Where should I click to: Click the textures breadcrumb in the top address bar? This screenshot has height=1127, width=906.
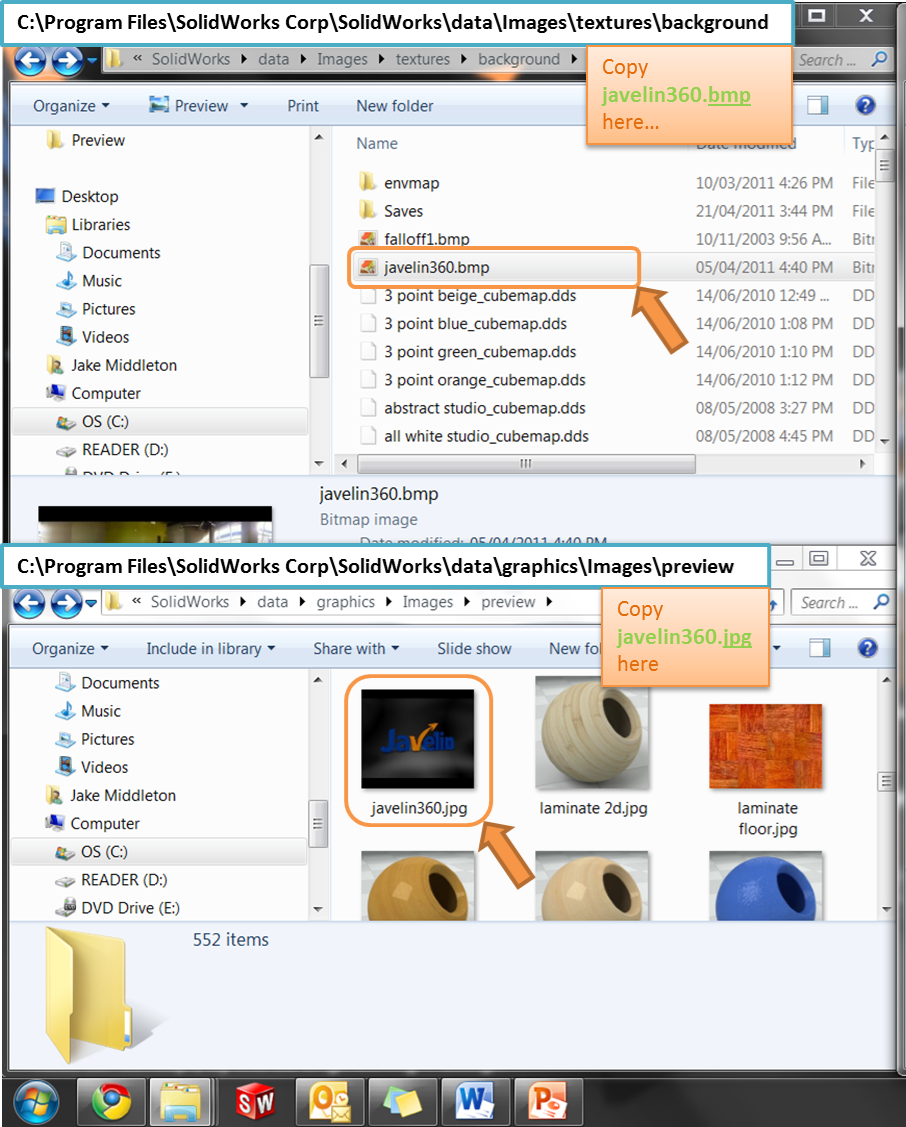click(422, 59)
